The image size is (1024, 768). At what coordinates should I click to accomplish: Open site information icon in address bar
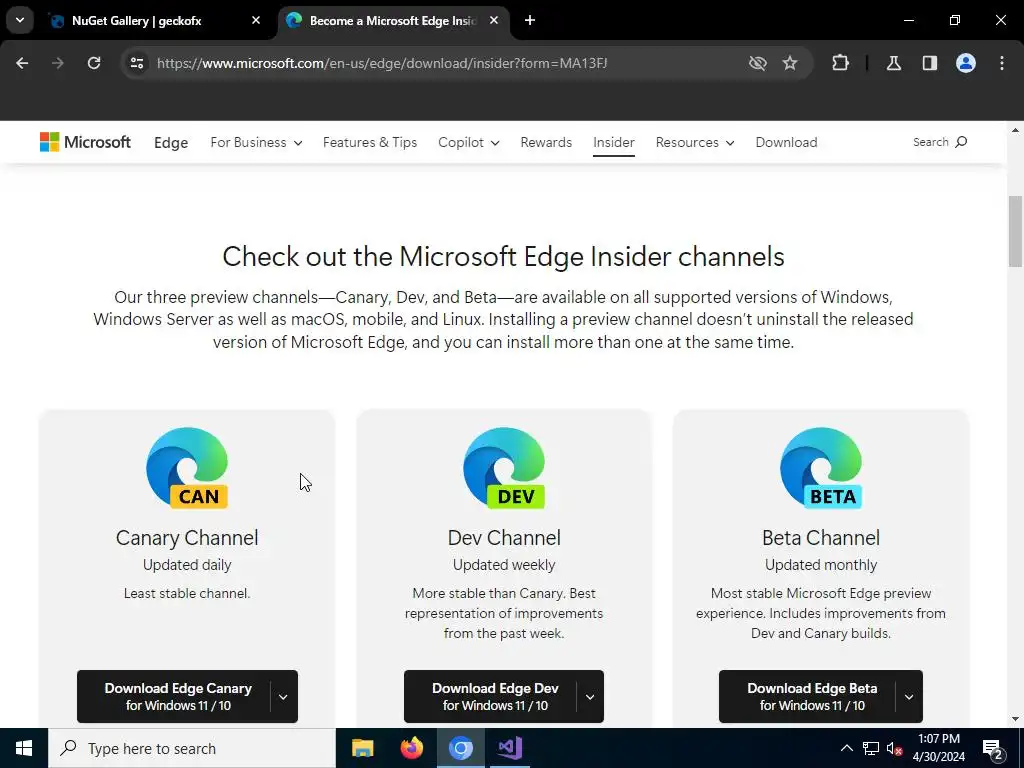(x=136, y=63)
